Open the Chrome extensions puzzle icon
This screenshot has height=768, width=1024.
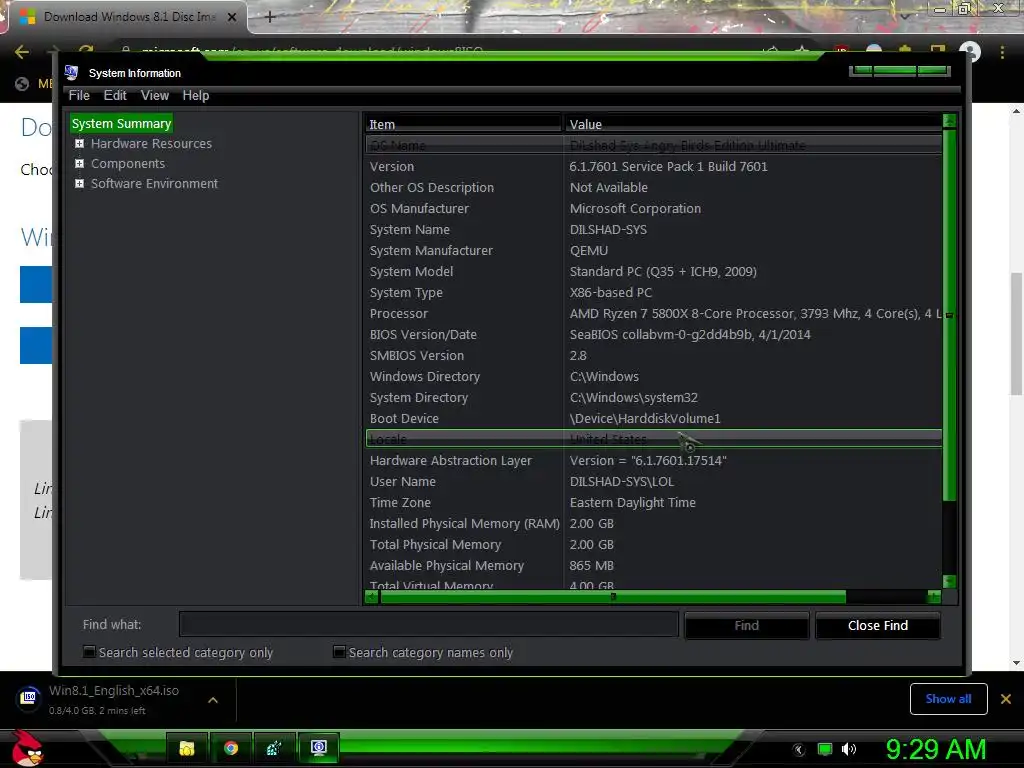pos(905,50)
